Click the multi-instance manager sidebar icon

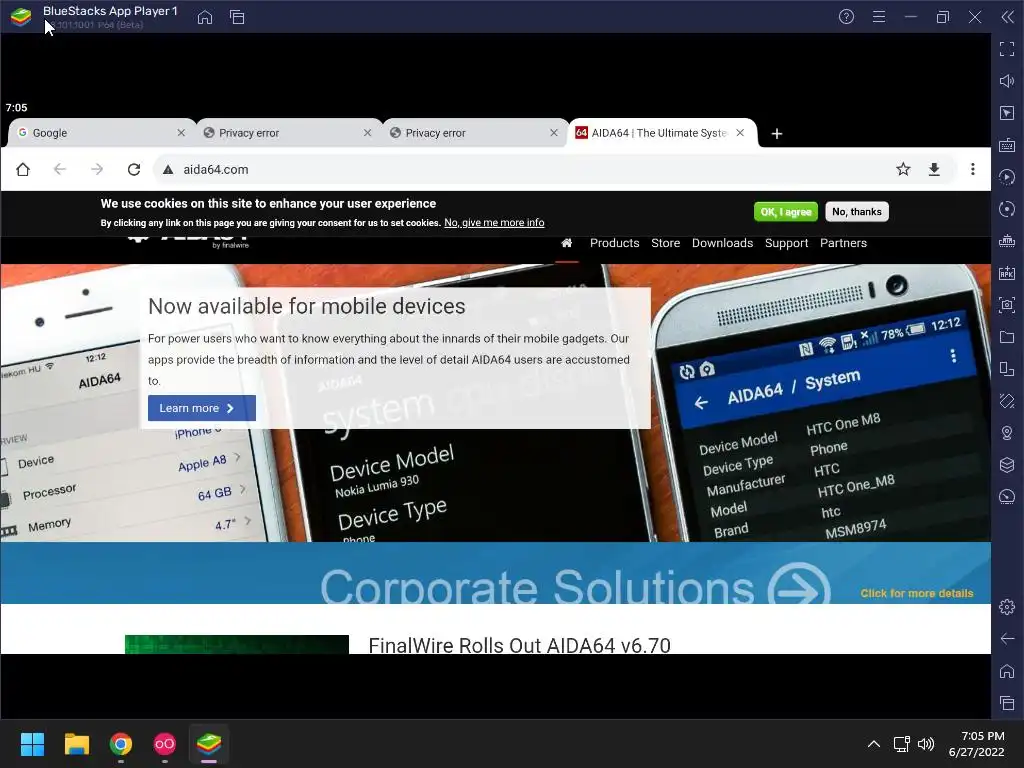(1007, 369)
